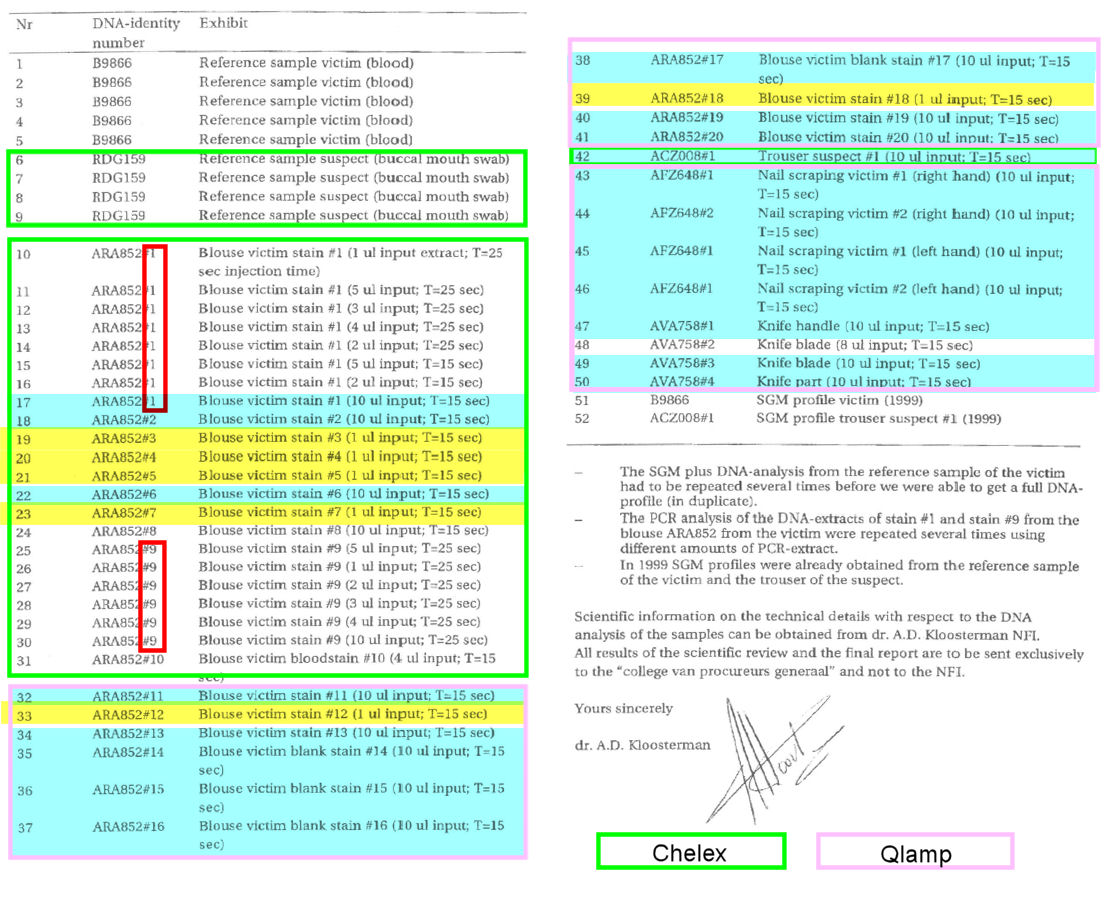The image size is (1110, 900).
Task: Select the 'AVA758#2' identity cell
Action: pos(682,345)
